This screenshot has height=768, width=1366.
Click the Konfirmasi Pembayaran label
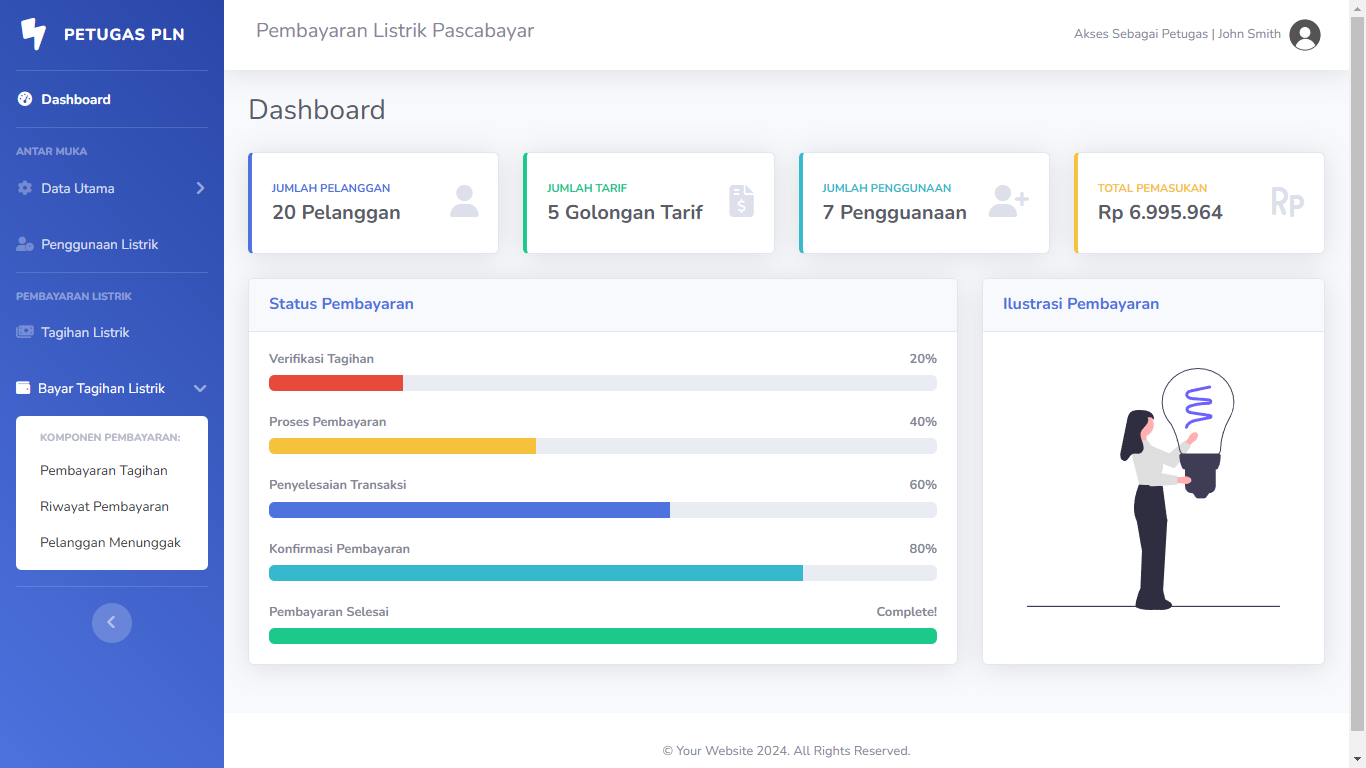click(x=339, y=549)
